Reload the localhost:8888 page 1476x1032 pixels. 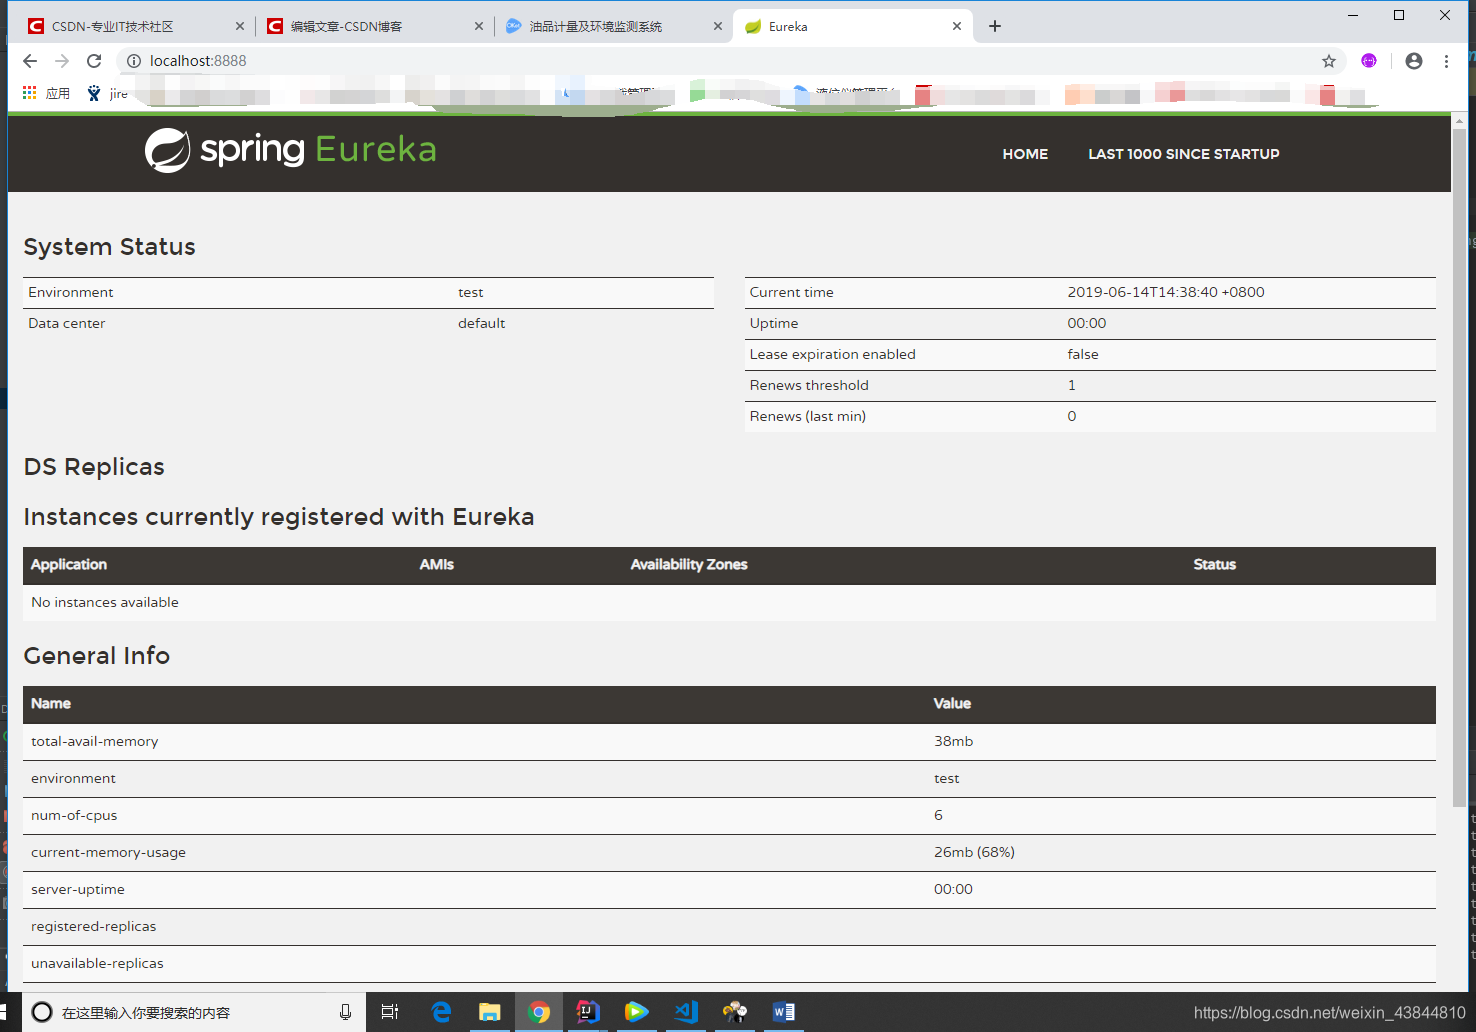(x=94, y=61)
